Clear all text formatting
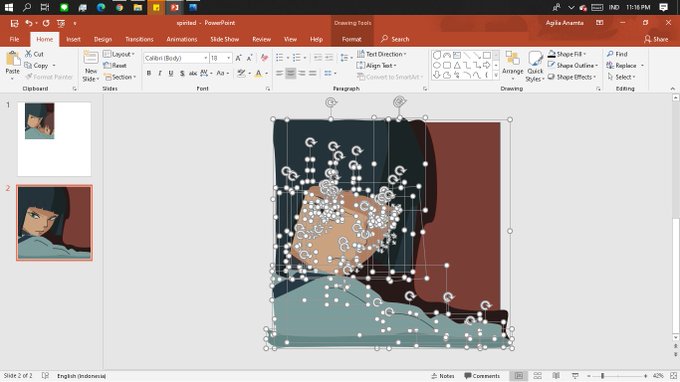Viewport: 680px width, 382px height. [264, 58]
